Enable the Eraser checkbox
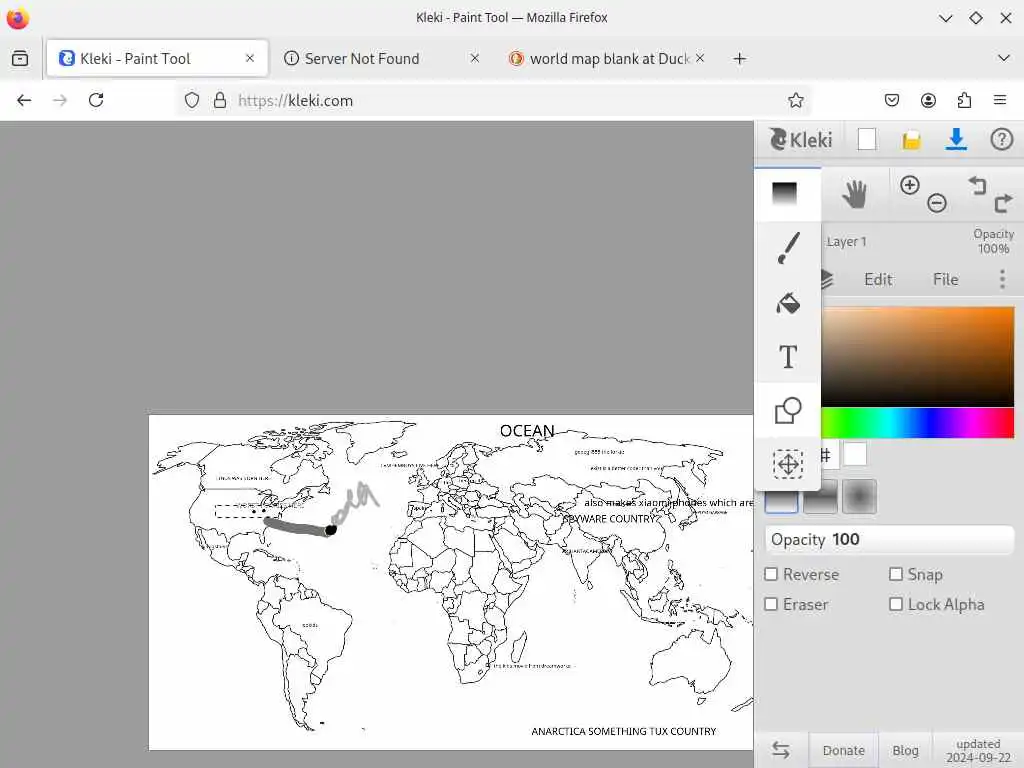 click(771, 604)
